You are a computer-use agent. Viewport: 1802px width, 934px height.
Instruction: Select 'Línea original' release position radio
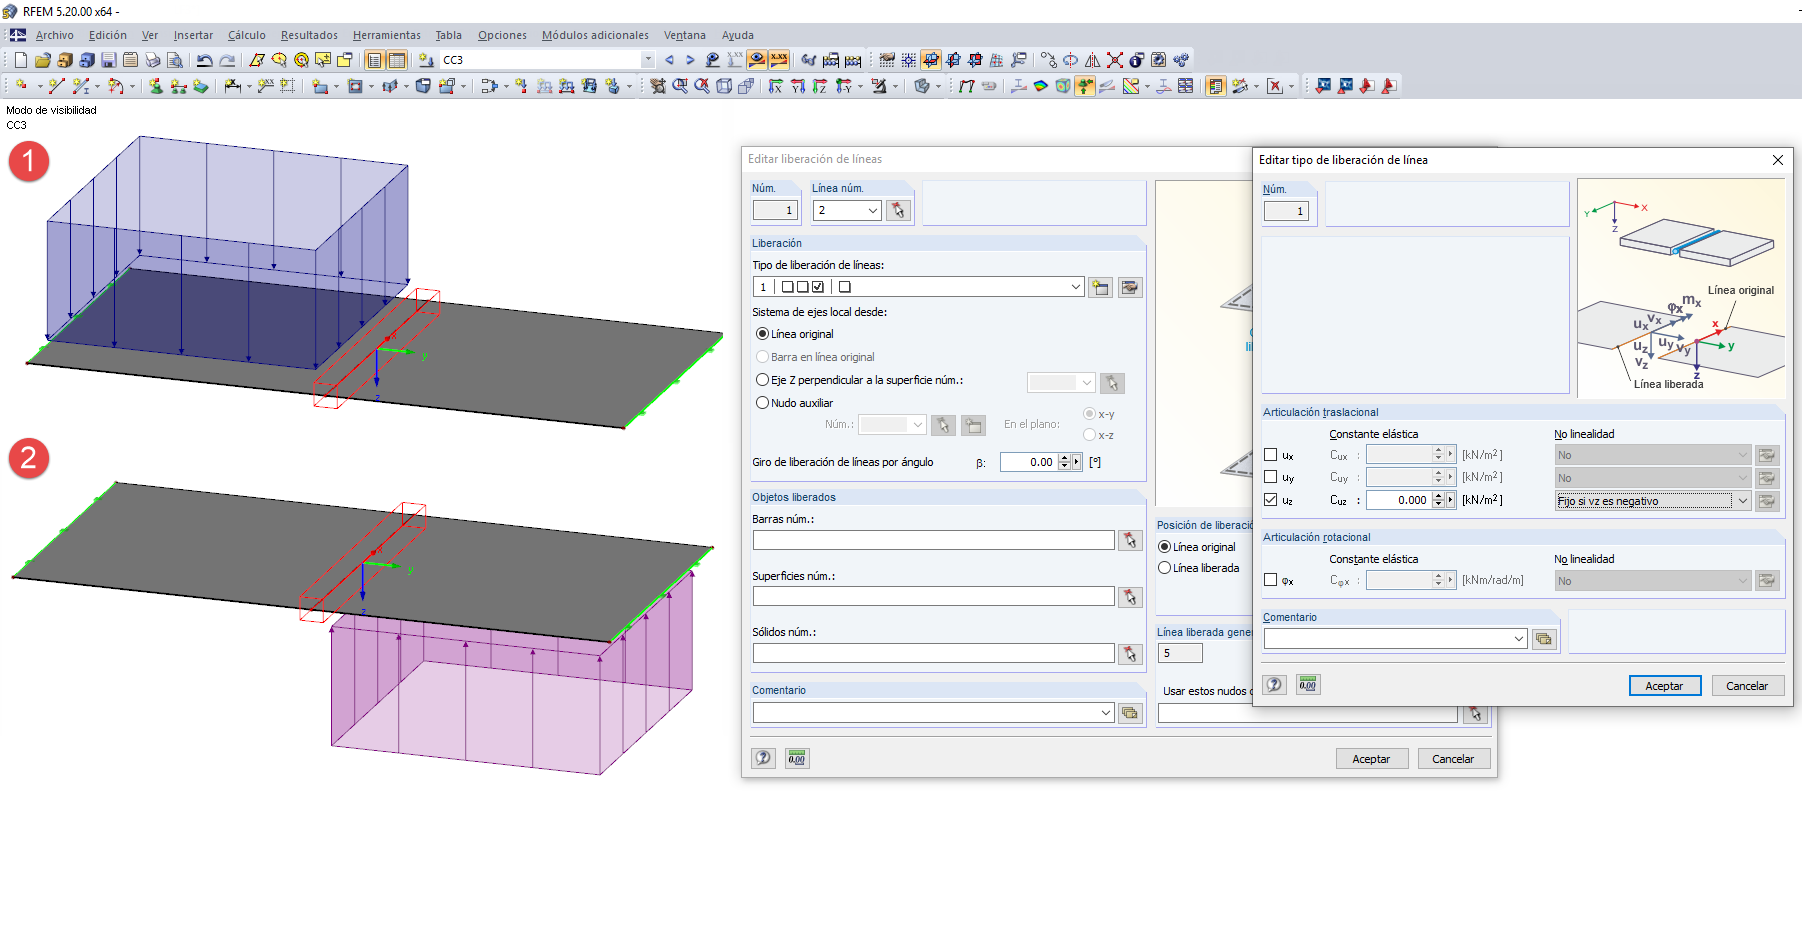point(1164,547)
